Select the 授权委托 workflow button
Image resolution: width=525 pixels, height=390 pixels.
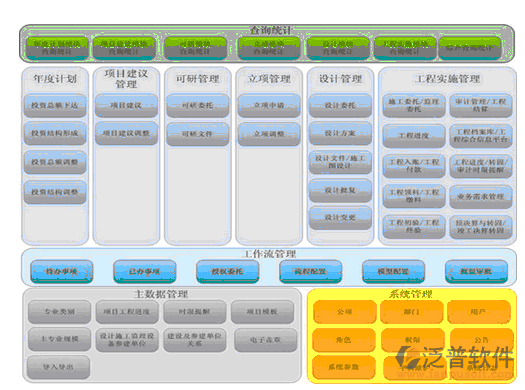point(227,271)
